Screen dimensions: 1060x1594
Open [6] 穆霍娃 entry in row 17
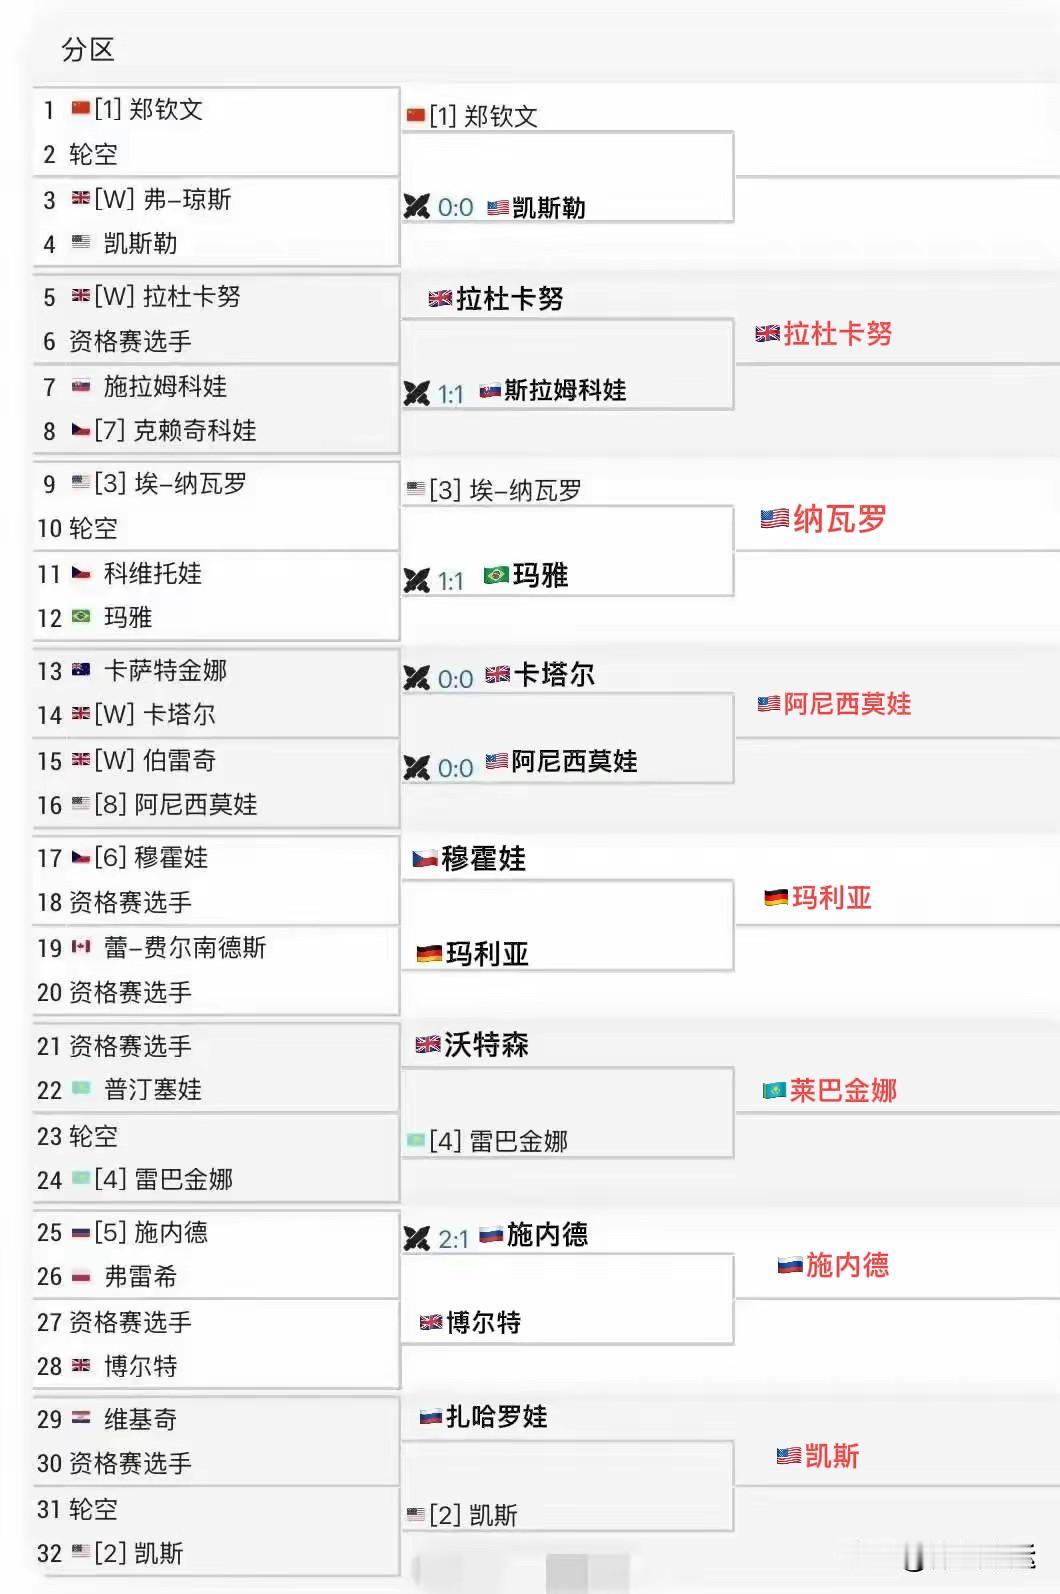pyautogui.click(x=151, y=857)
